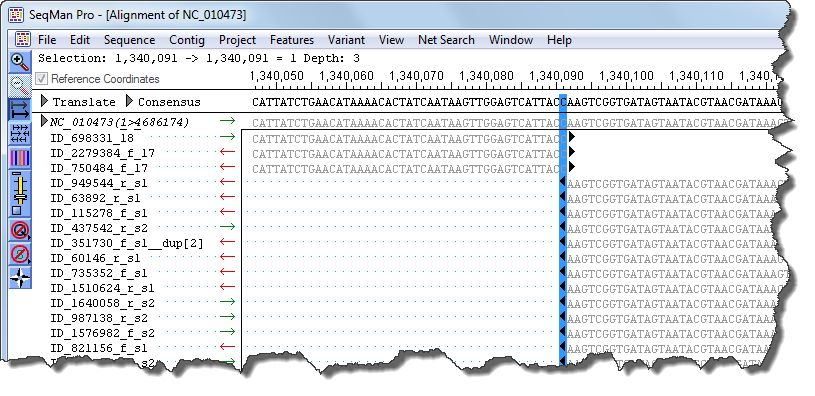Screen dimensions: 815x396
Task: Select read ID_351730_f_s1__dup[2]
Action: pyautogui.click(x=127, y=243)
